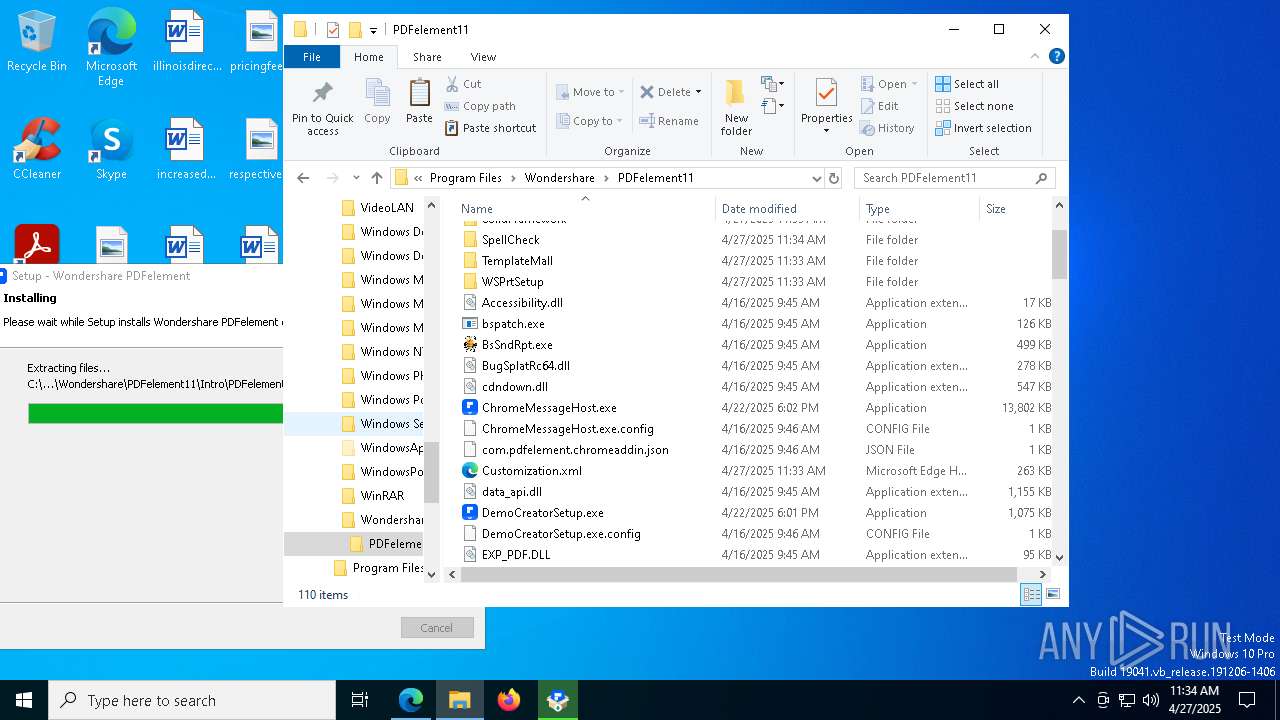Switch to the Share ribbon tab
This screenshot has height=720, width=1280.
427,57
